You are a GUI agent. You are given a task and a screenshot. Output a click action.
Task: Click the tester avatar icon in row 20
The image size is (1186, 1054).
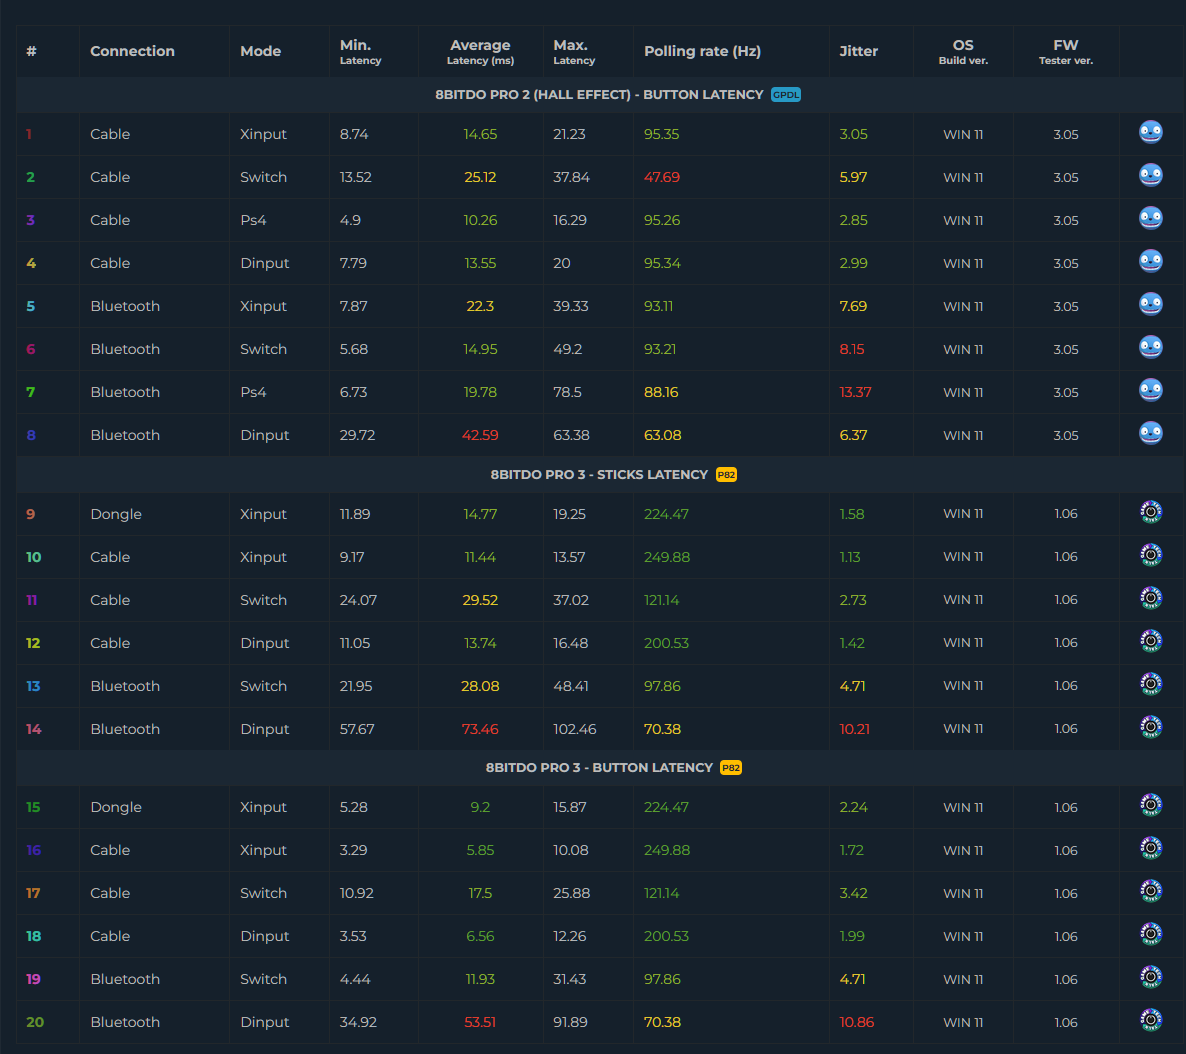pos(1150,1021)
